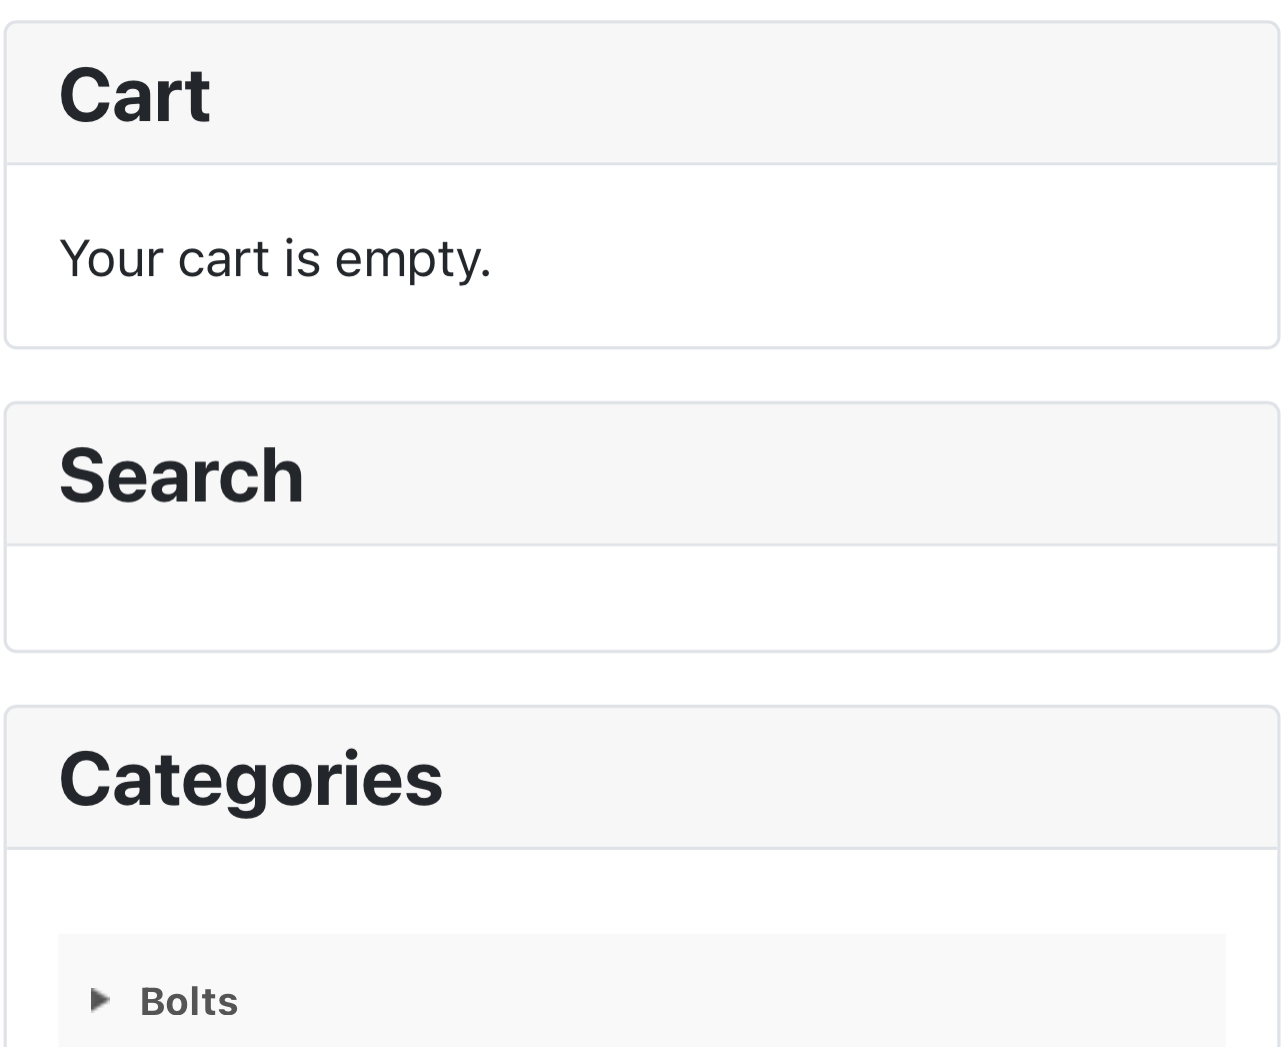Click the word "Your" in the cart message

(111, 259)
